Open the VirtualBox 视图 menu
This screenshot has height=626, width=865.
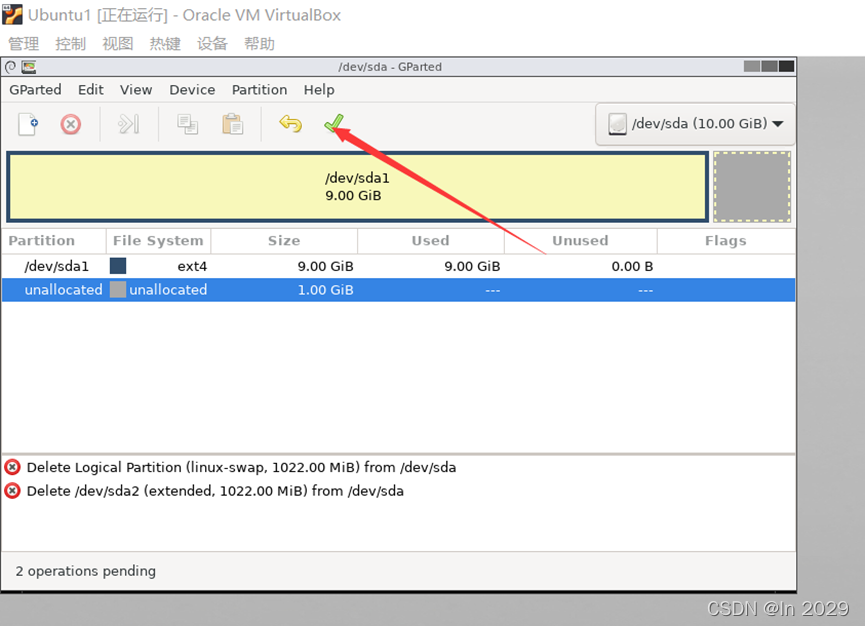click(118, 44)
